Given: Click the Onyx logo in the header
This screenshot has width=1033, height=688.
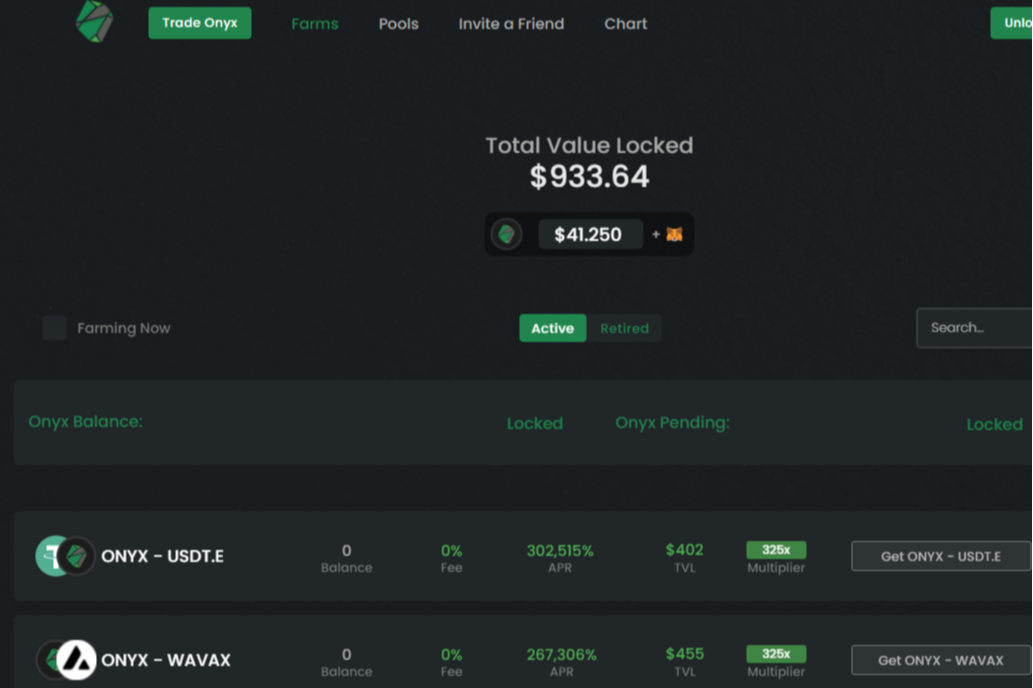Looking at the screenshot, I should point(95,22).
